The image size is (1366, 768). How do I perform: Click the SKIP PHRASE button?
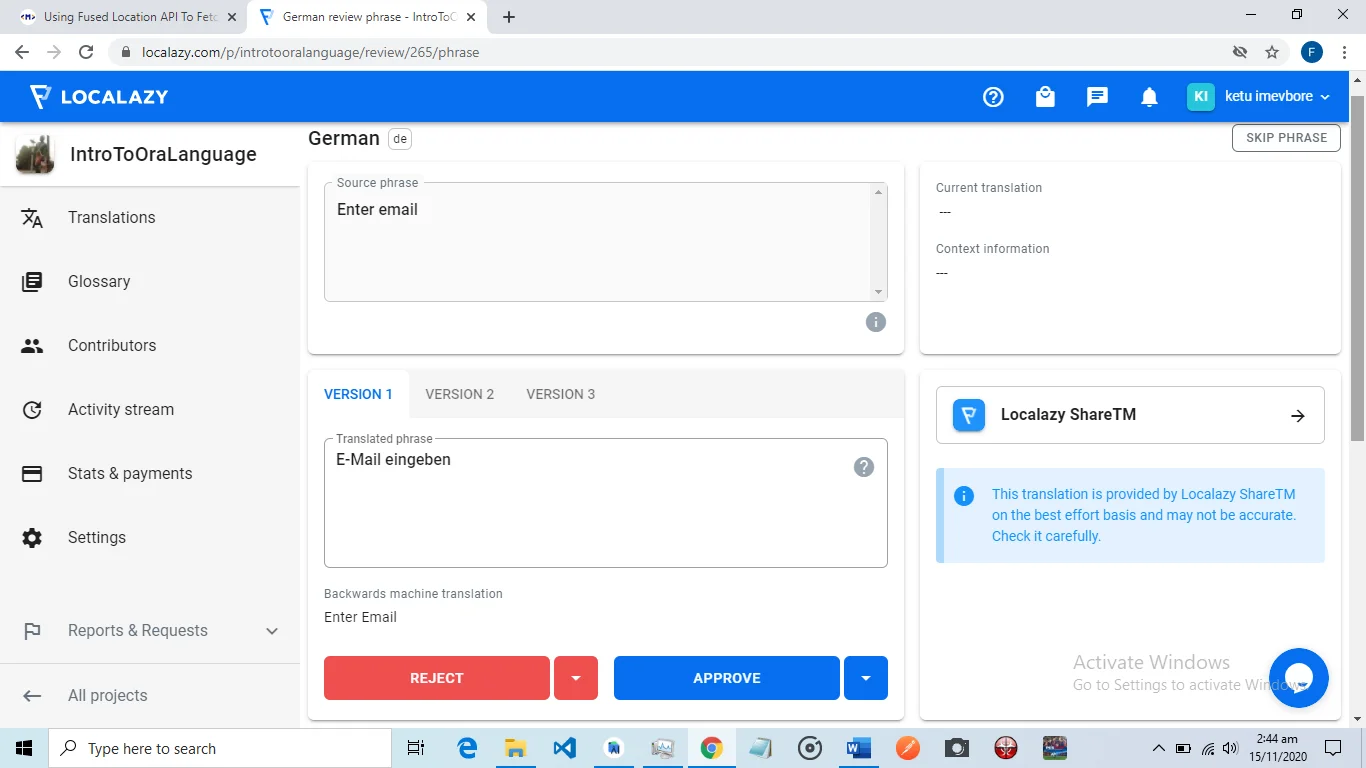[1286, 138]
